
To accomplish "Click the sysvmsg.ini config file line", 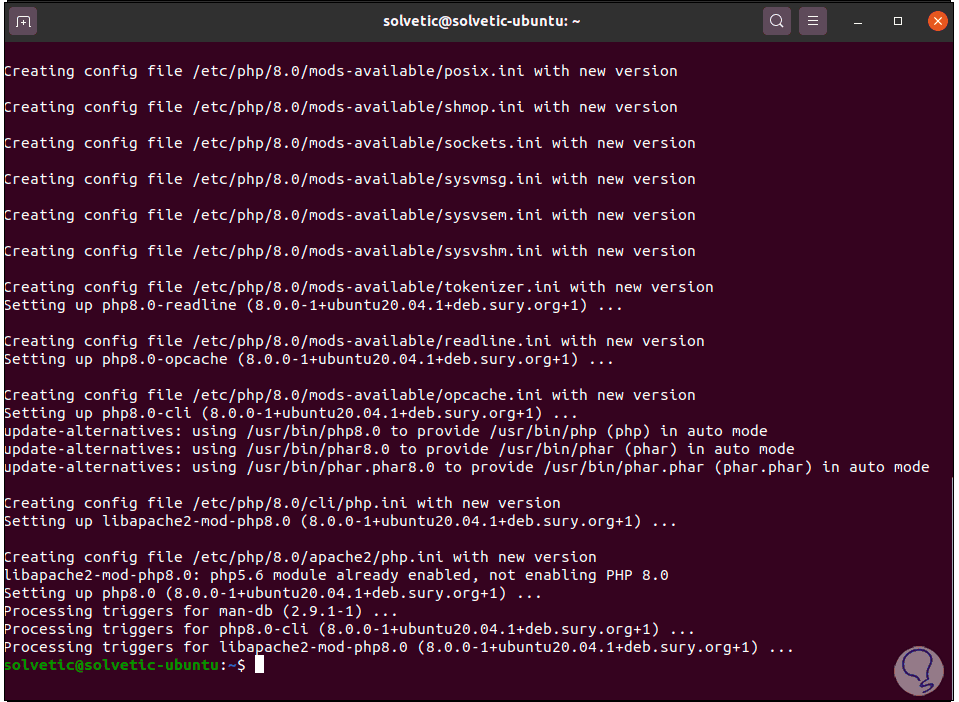I will point(349,179).
